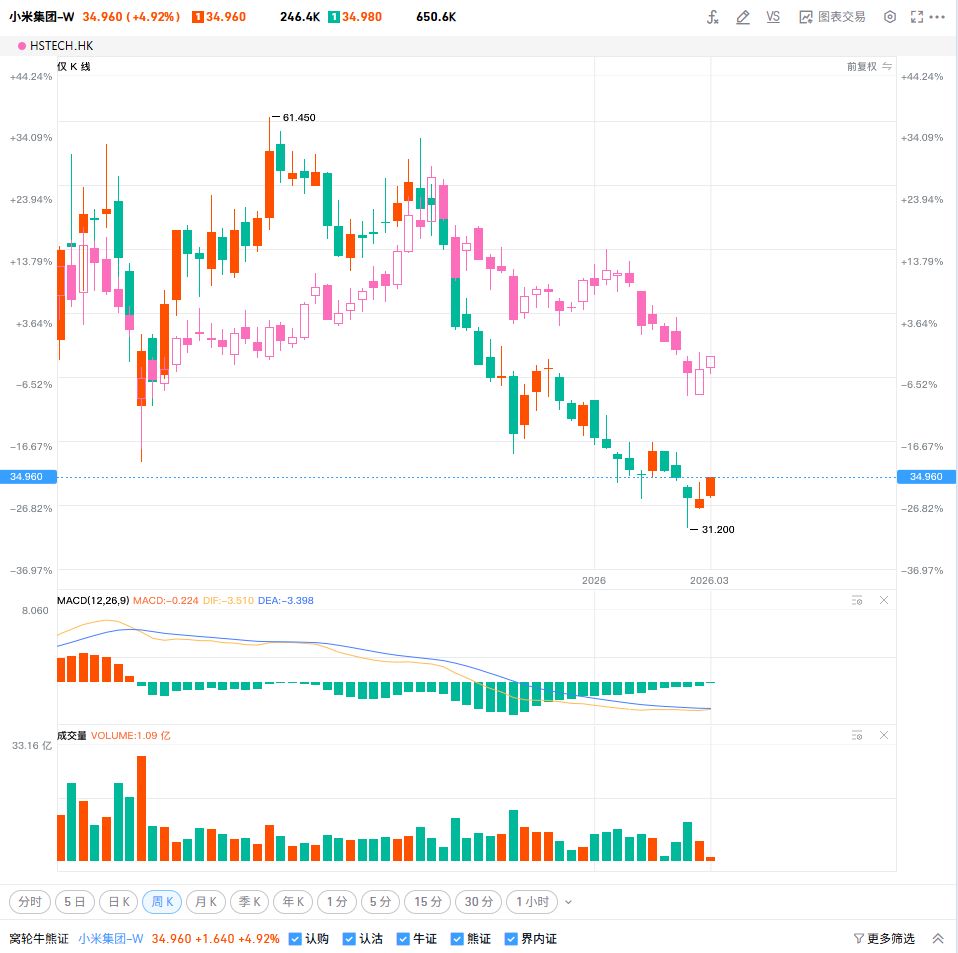This screenshot has height=953, width=958.
Task: Click the 图表交易 chart trading button
Action: [x=832, y=17]
